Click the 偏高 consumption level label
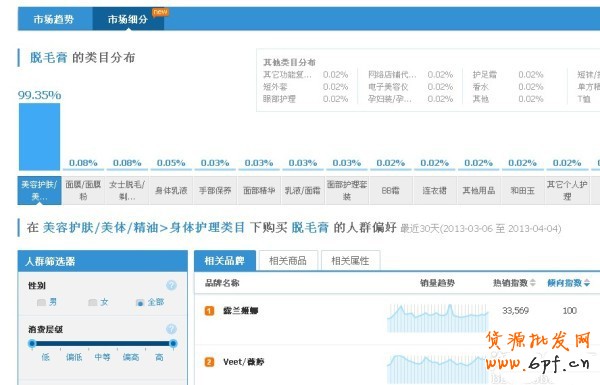This screenshot has height=385, width=600. 131,357
